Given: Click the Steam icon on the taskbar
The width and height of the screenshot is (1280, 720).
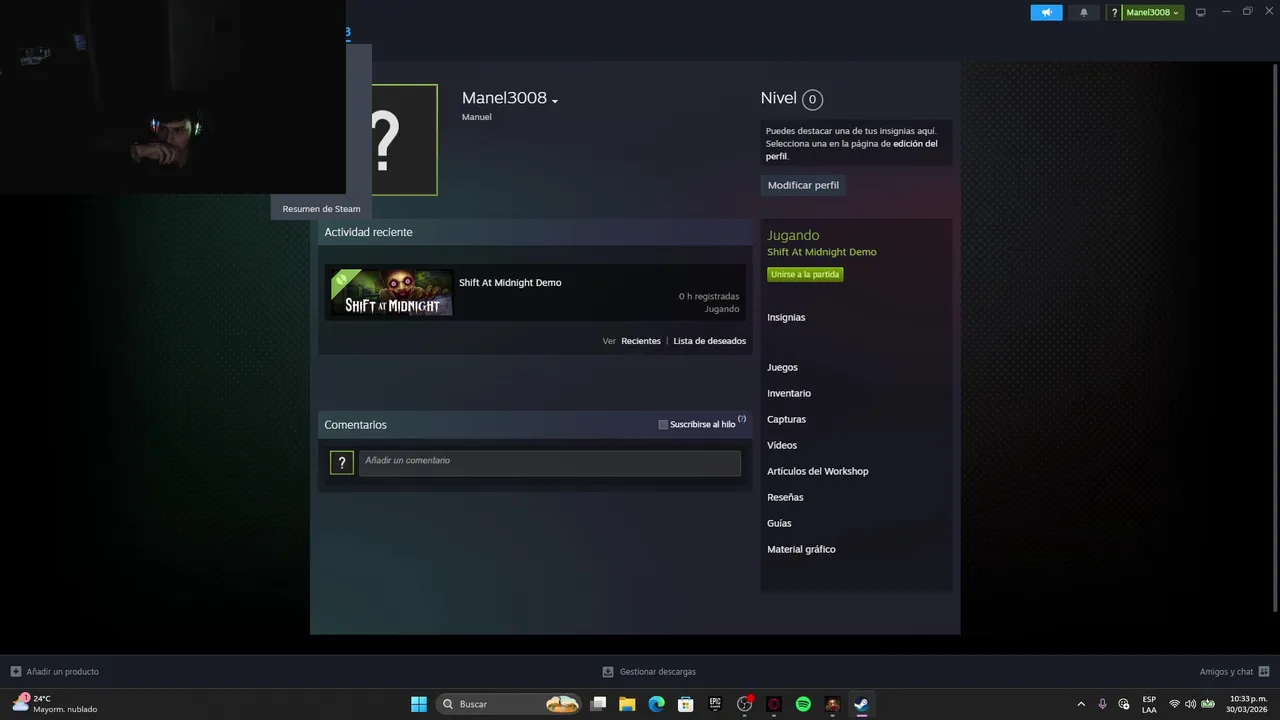Looking at the screenshot, I should (x=861, y=704).
